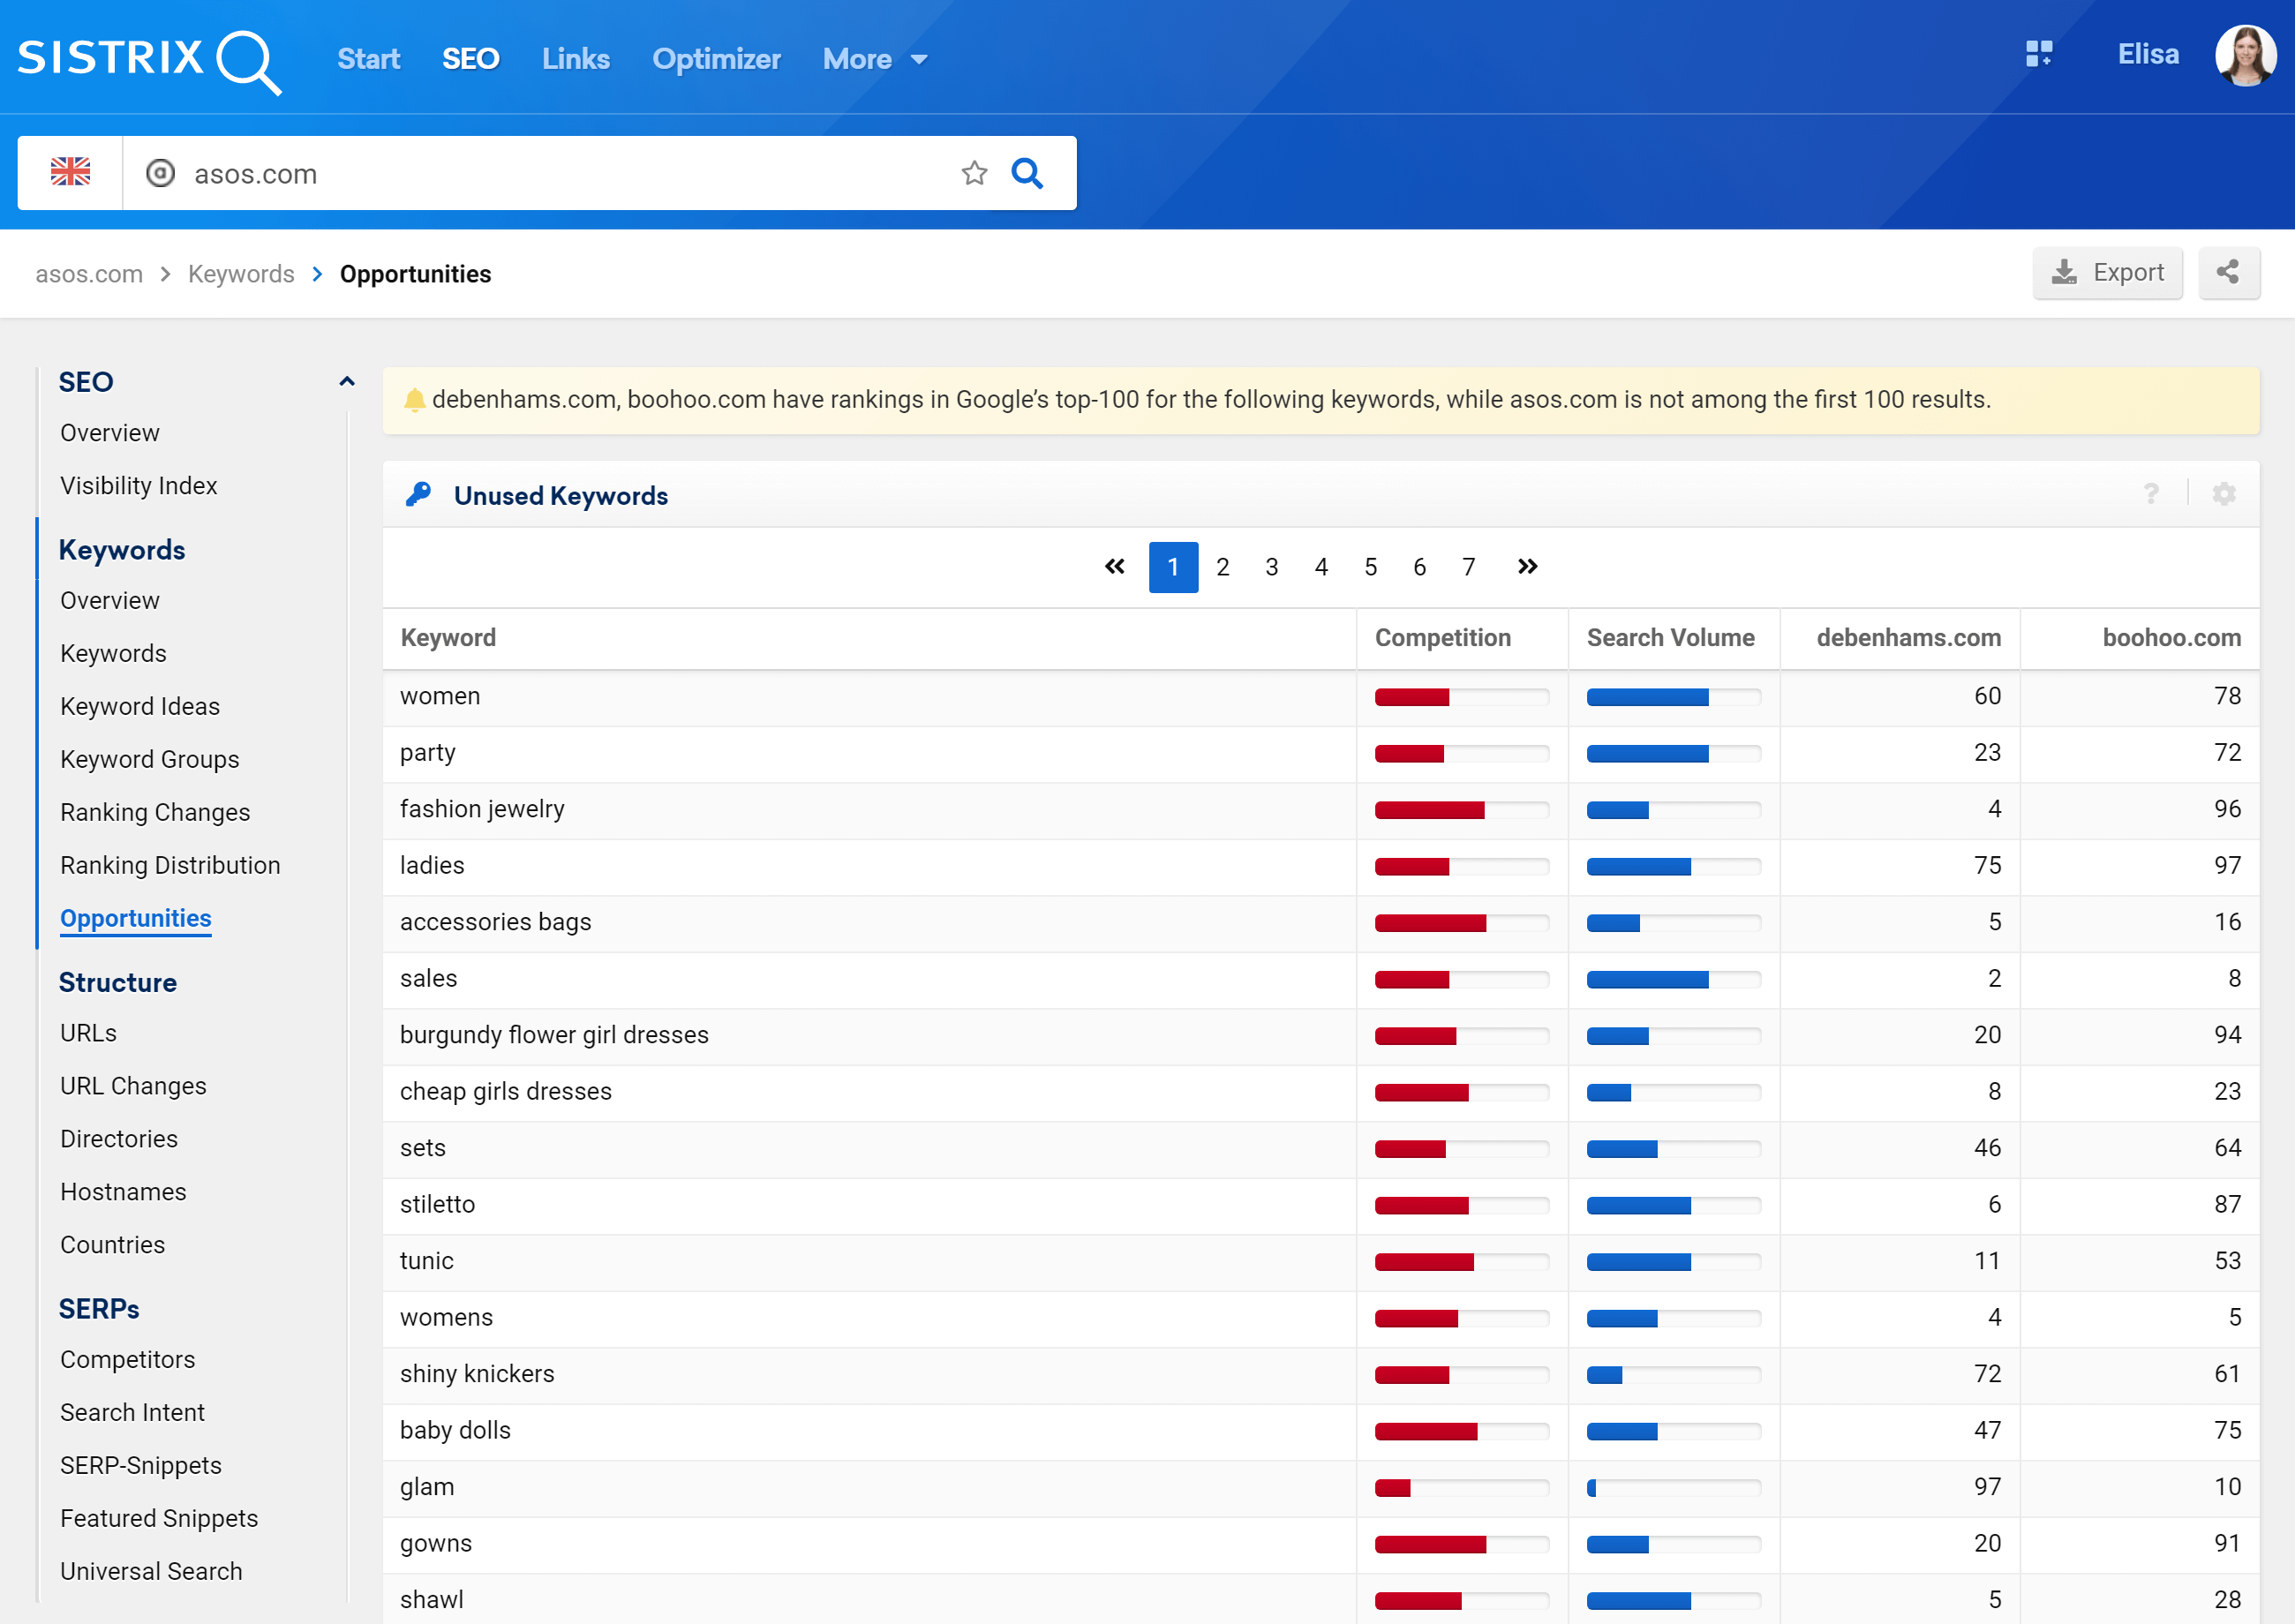The image size is (2295, 1624).
Task: Go to page 7
Action: click(1468, 567)
